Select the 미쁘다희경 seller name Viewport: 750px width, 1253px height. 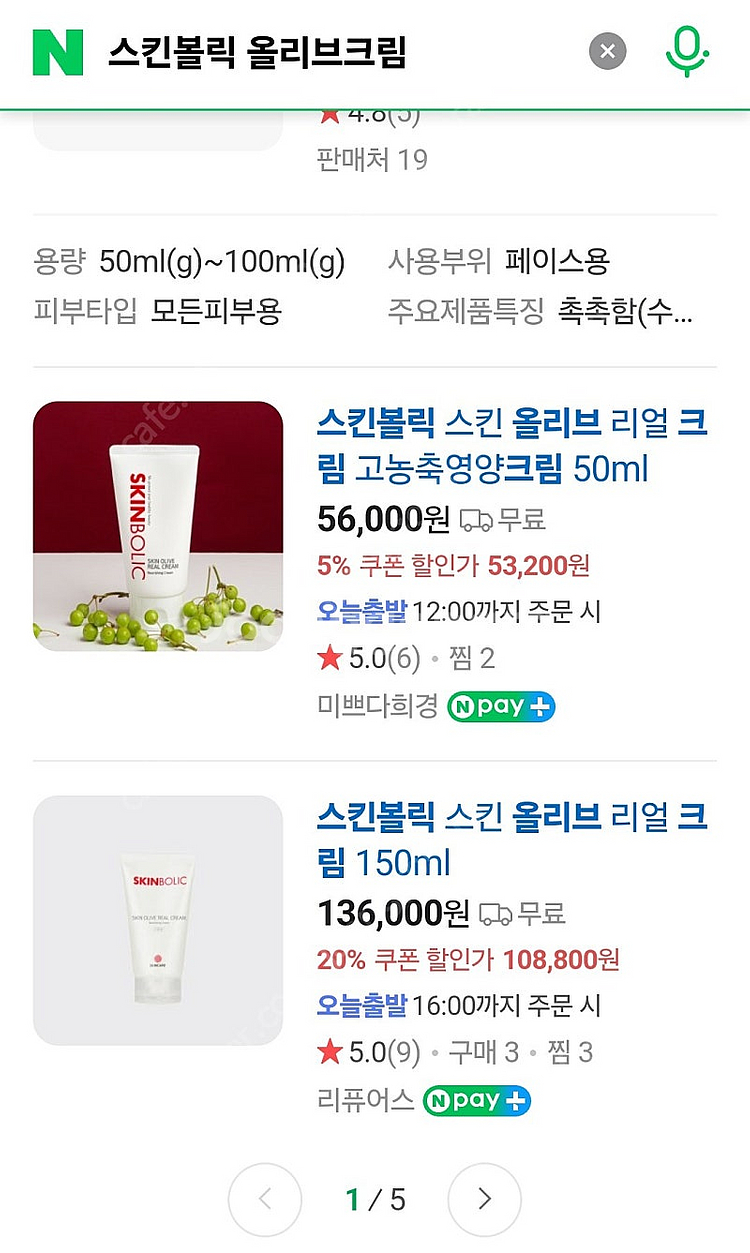coord(377,707)
